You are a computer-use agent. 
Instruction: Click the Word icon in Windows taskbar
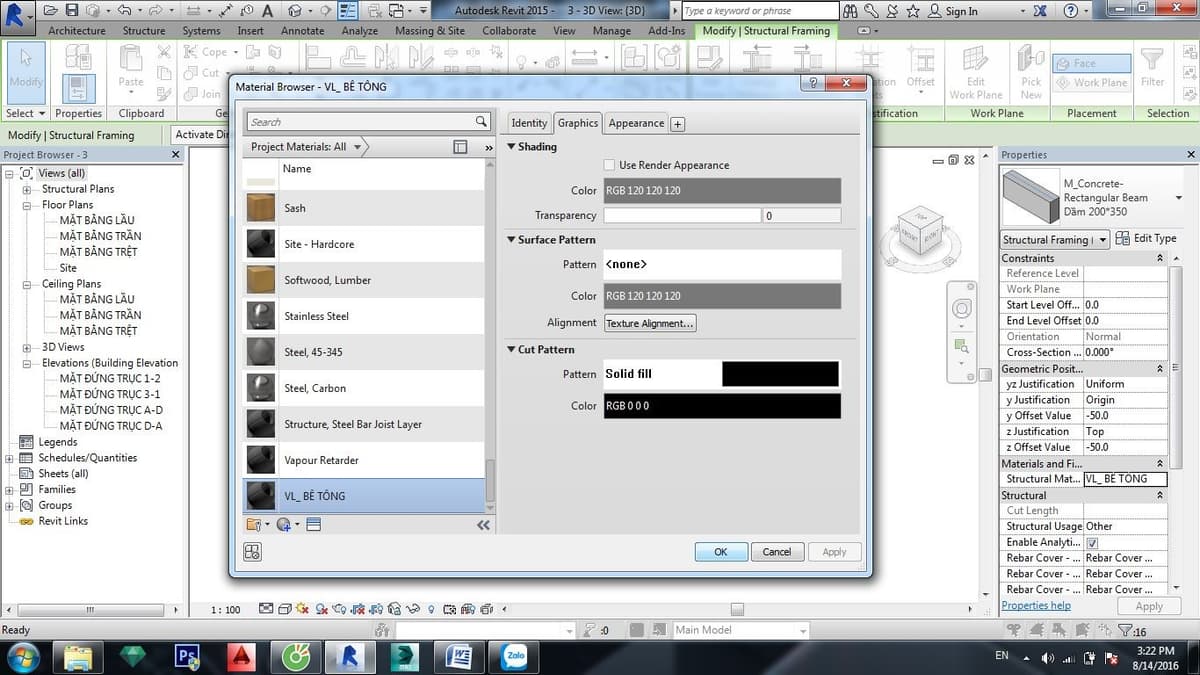tap(461, 656)
